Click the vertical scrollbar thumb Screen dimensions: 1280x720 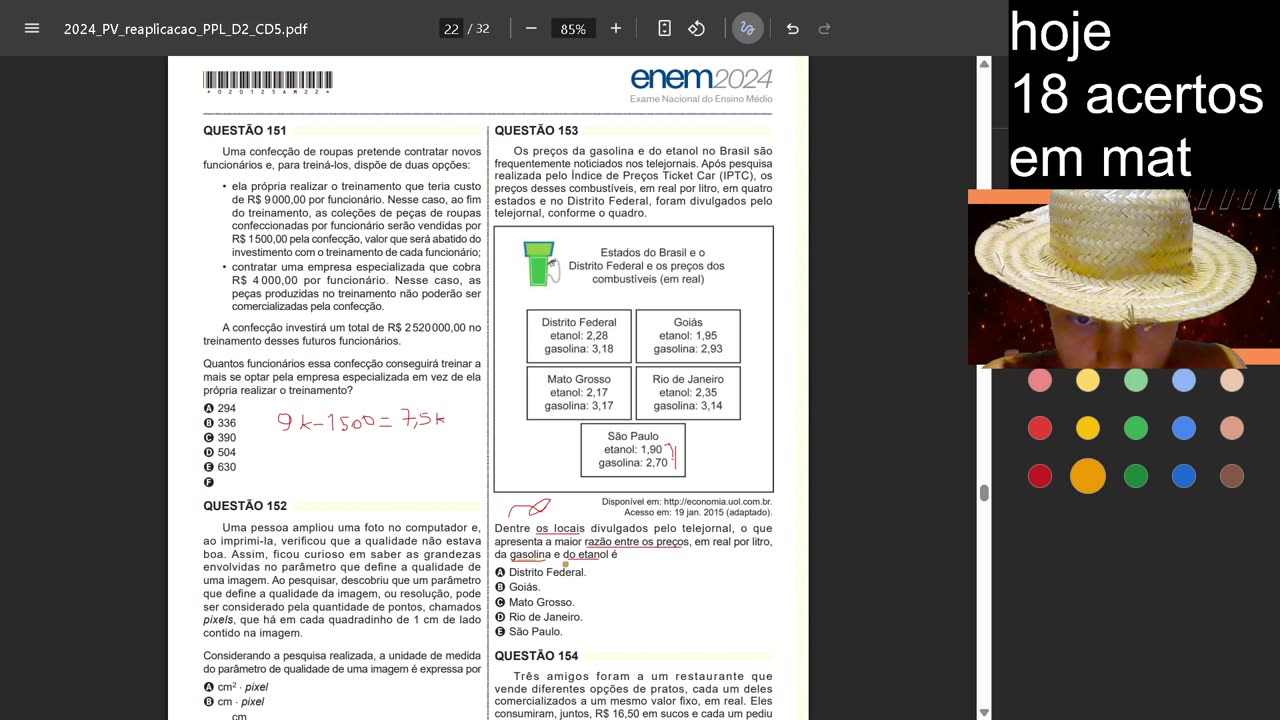984,493
